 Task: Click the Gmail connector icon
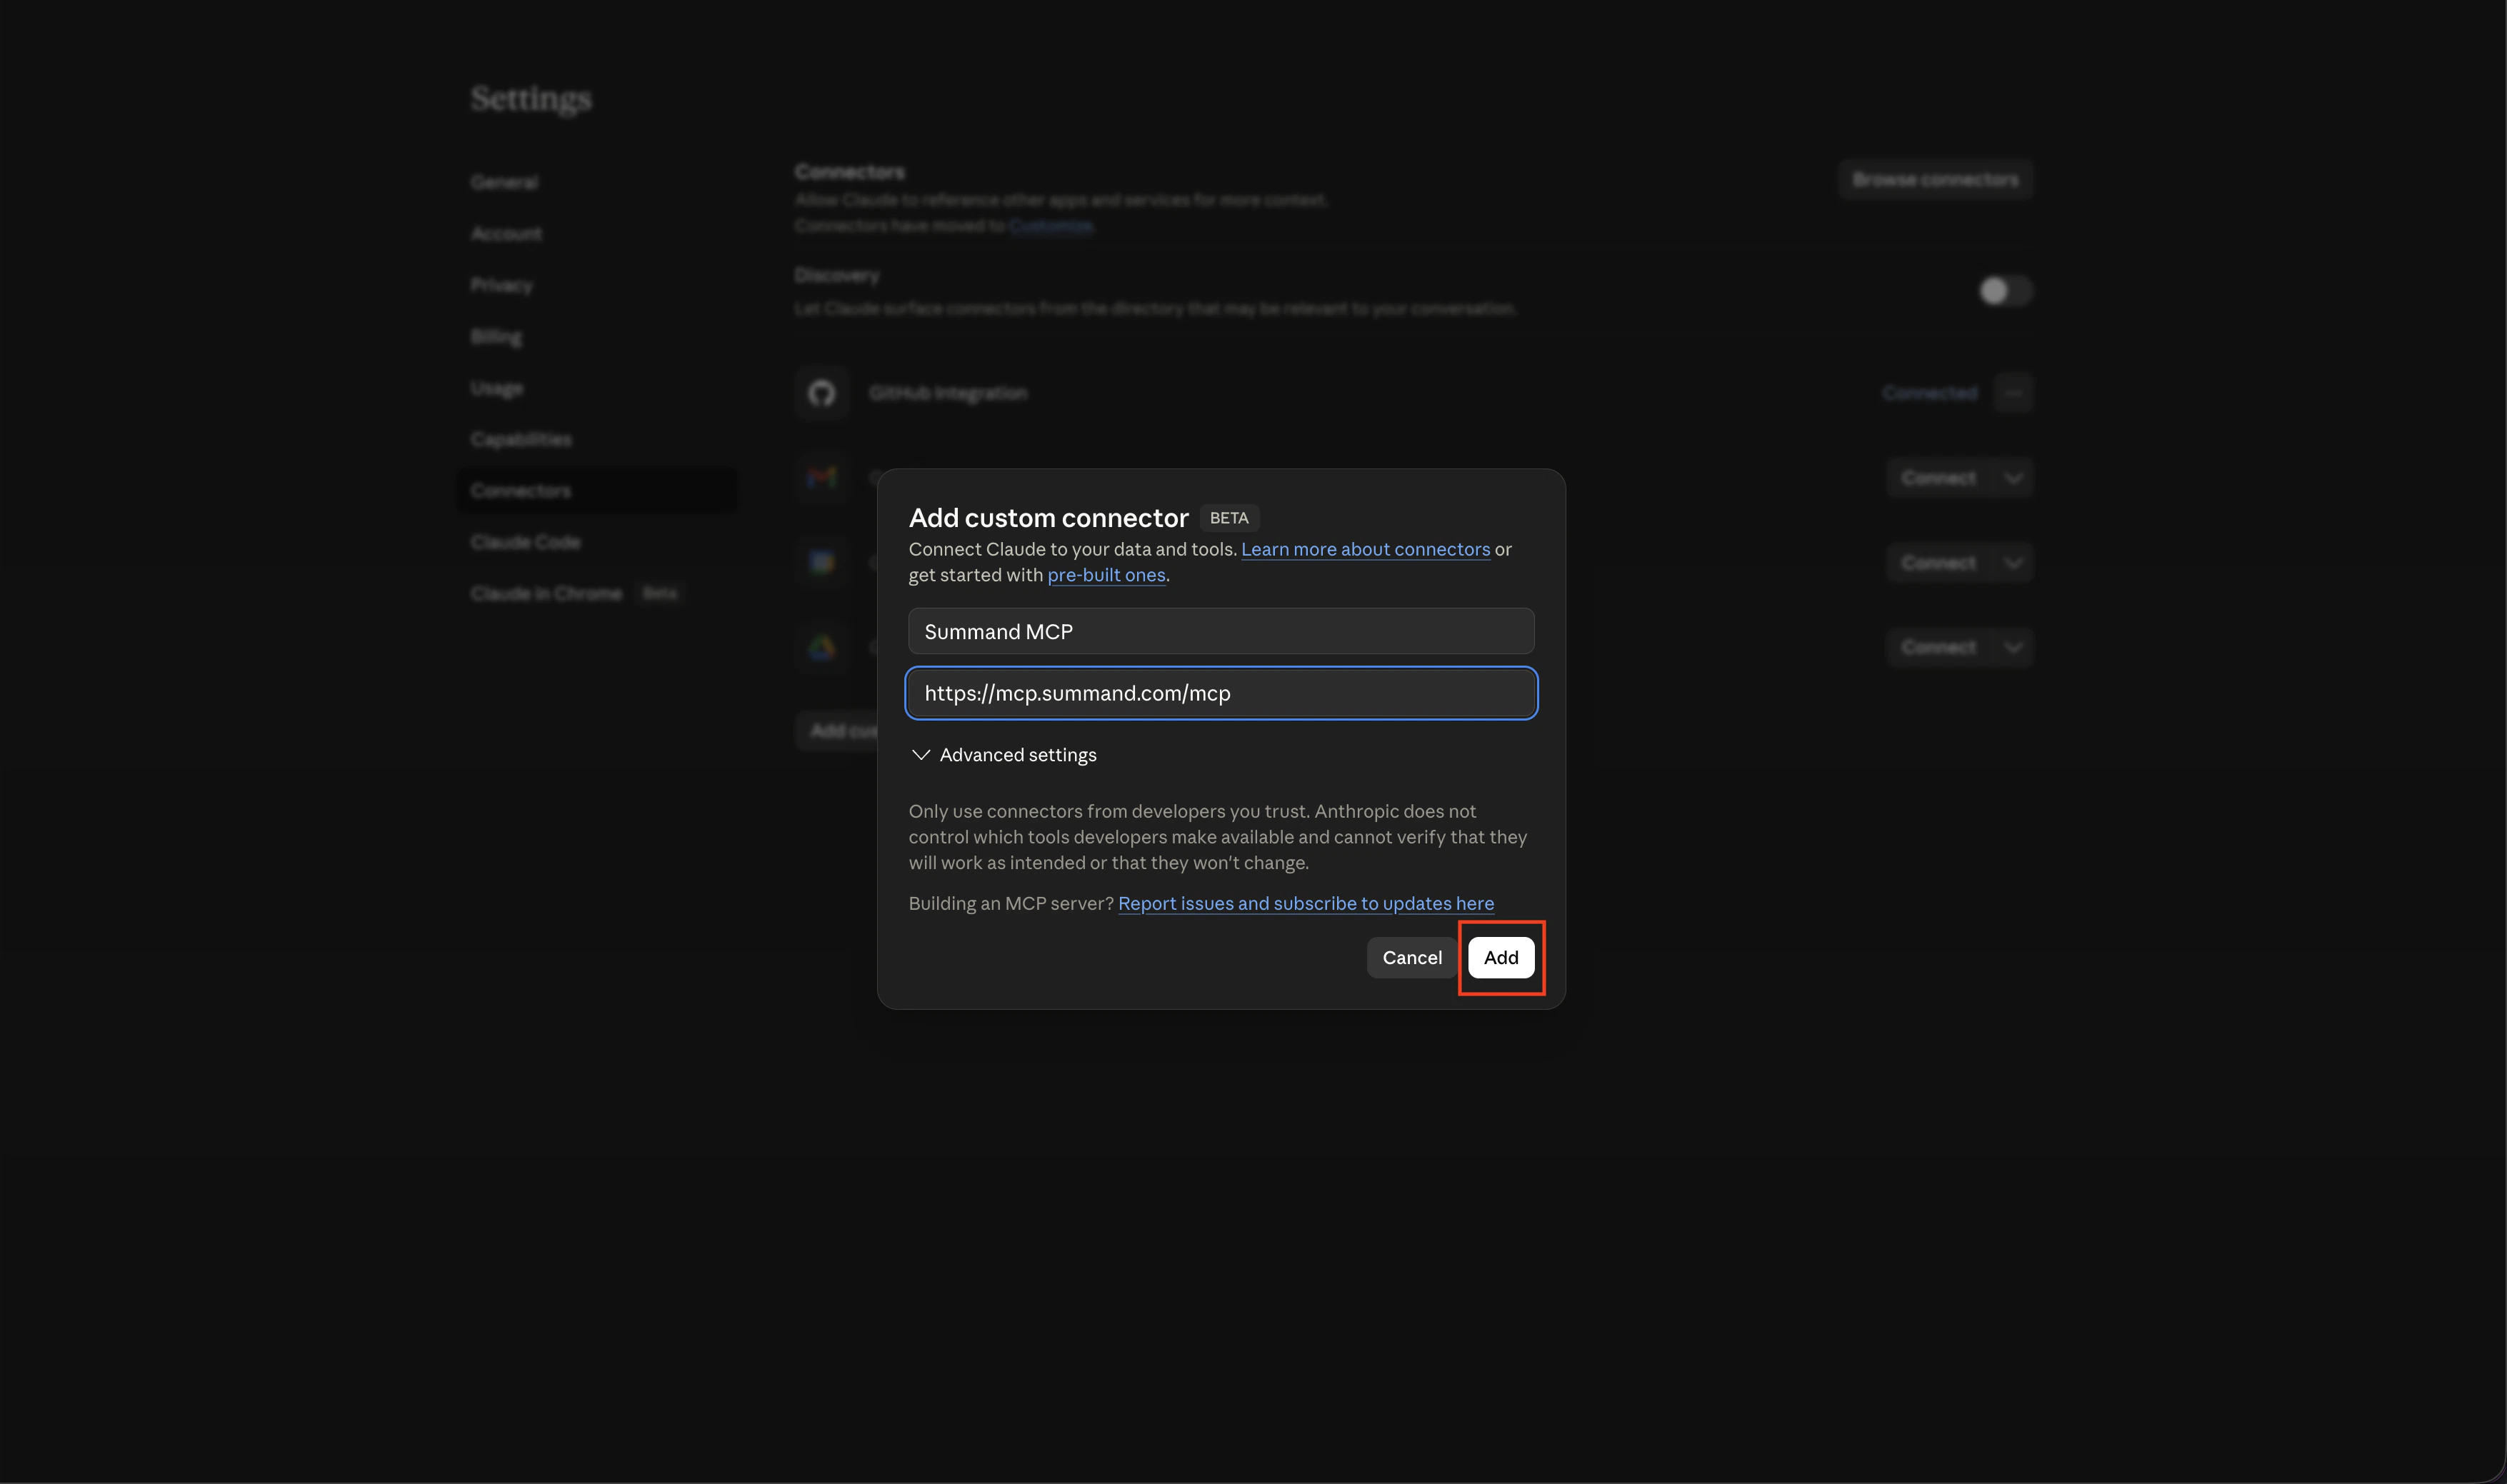[822, 478]
